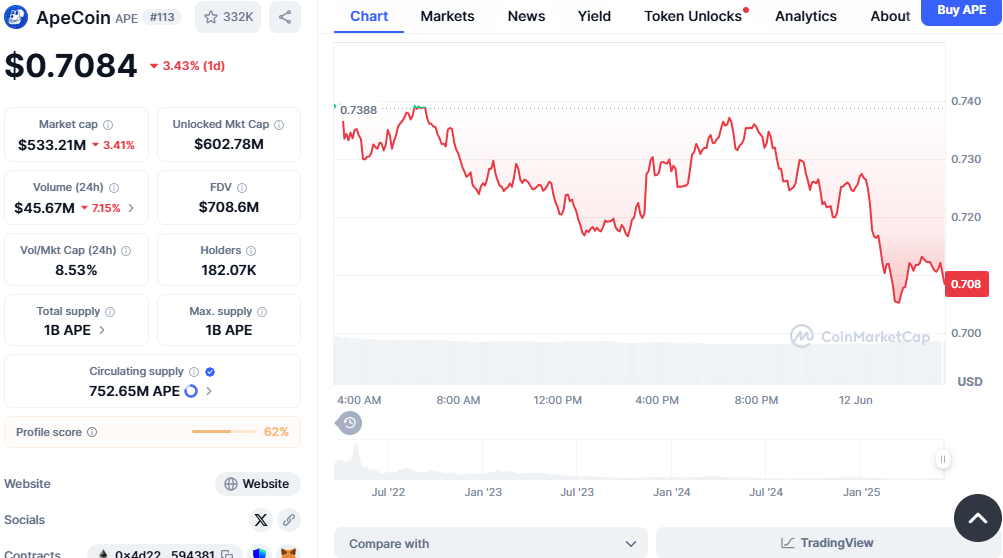Click the Market cap info icon
Screen dimensions: 1003x558
pyautogui.click(x=108, y=125)
